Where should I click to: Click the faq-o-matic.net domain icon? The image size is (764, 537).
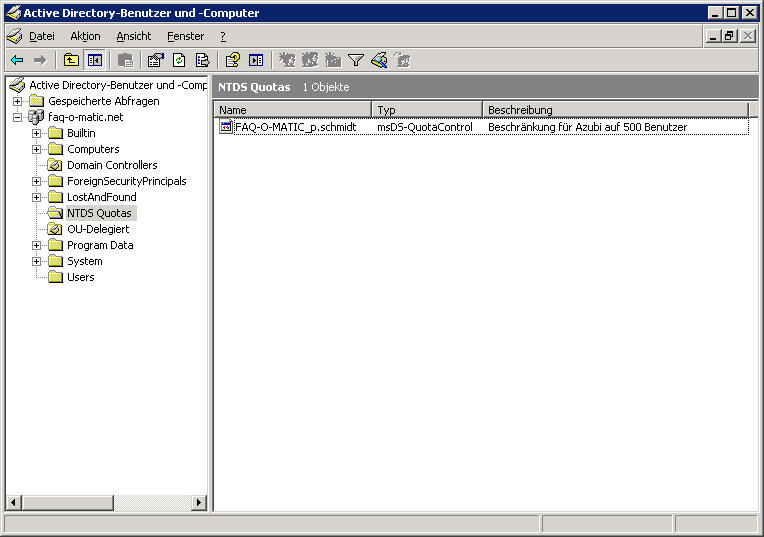click(x=36, y=117)
